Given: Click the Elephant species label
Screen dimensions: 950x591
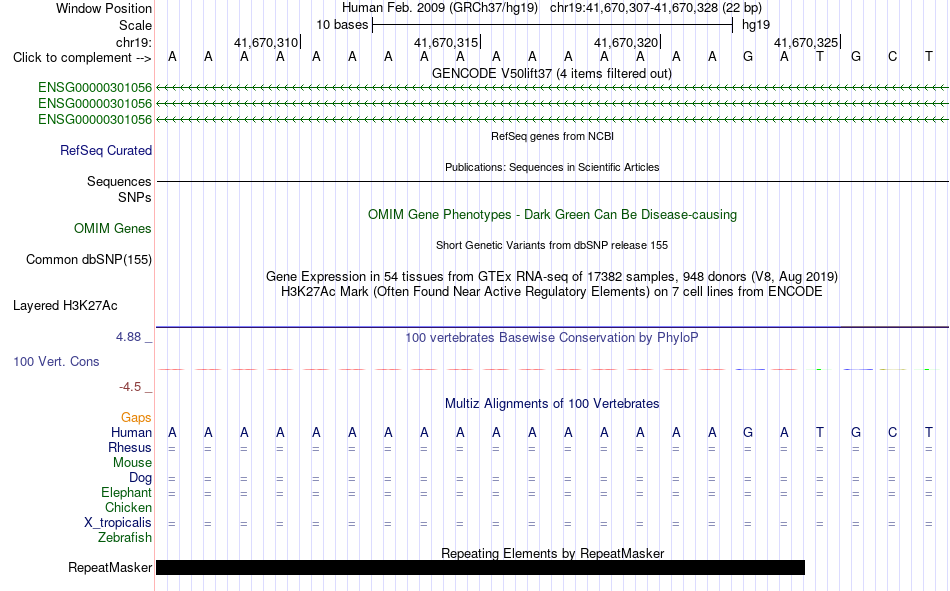Looking at the screenshot, I should click(x=126, y=492).
